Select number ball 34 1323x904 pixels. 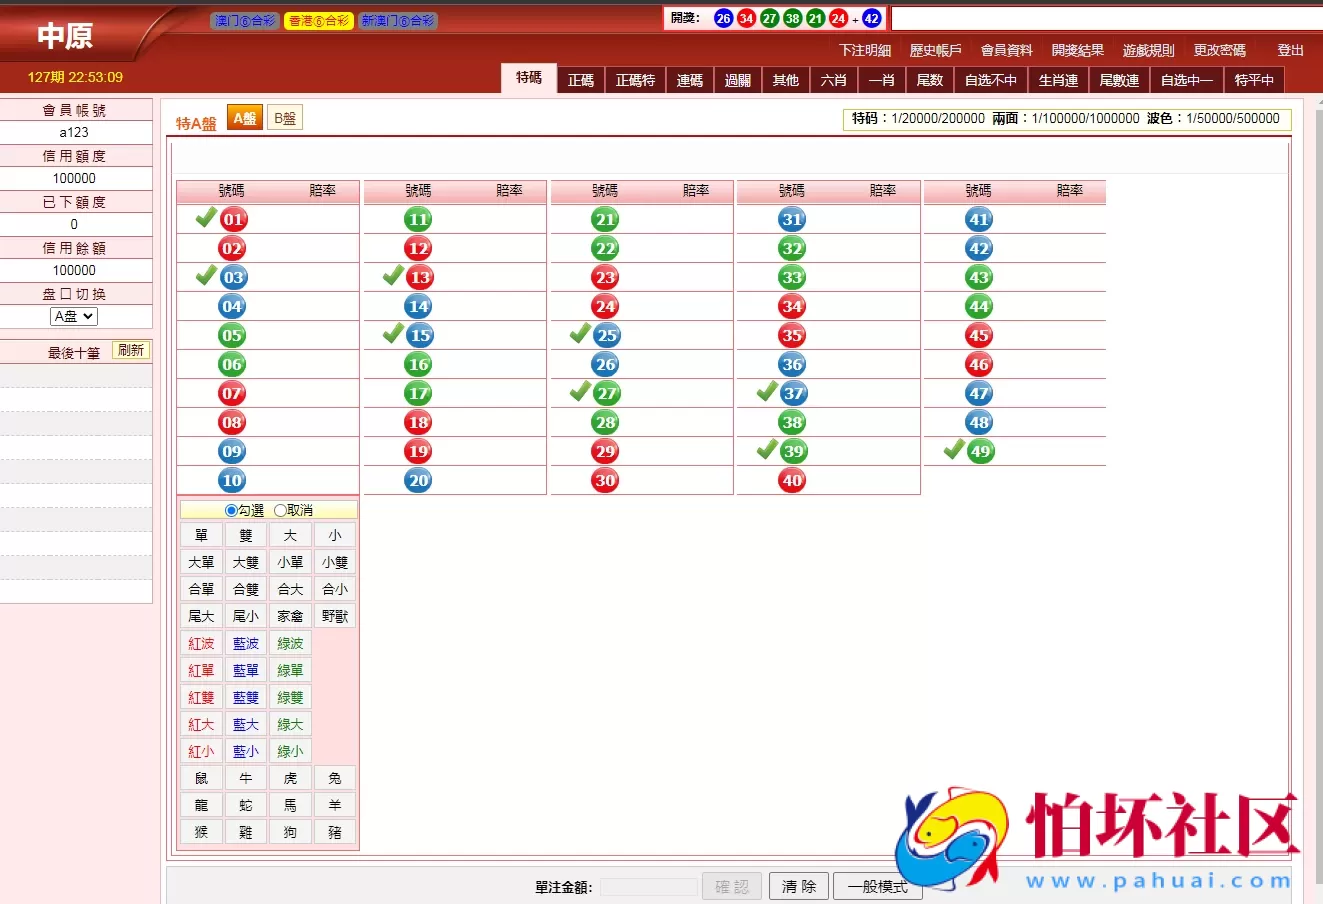(x=791, y=305)
